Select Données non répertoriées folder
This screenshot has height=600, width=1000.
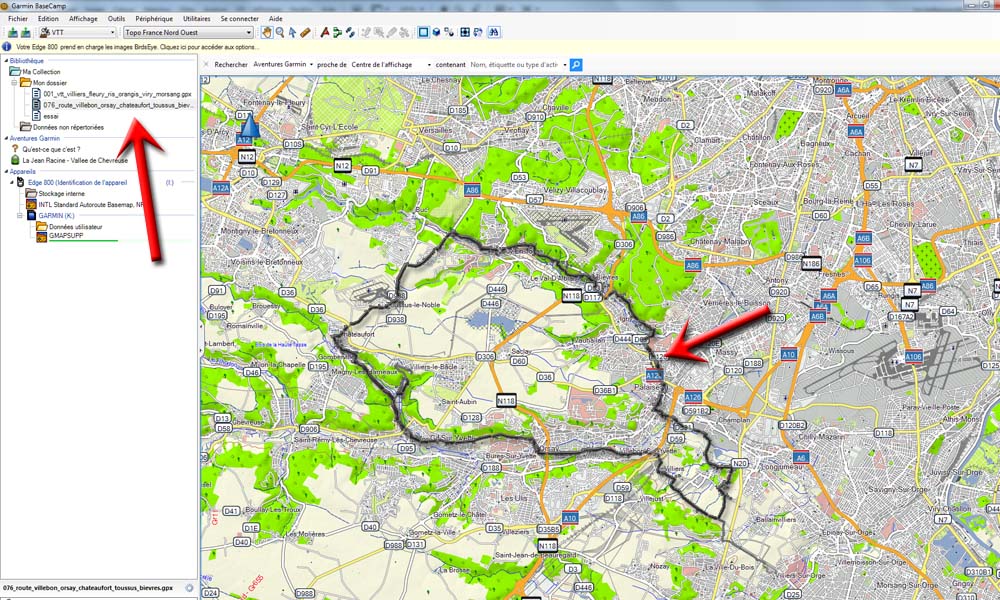click(x=68, y=128)
